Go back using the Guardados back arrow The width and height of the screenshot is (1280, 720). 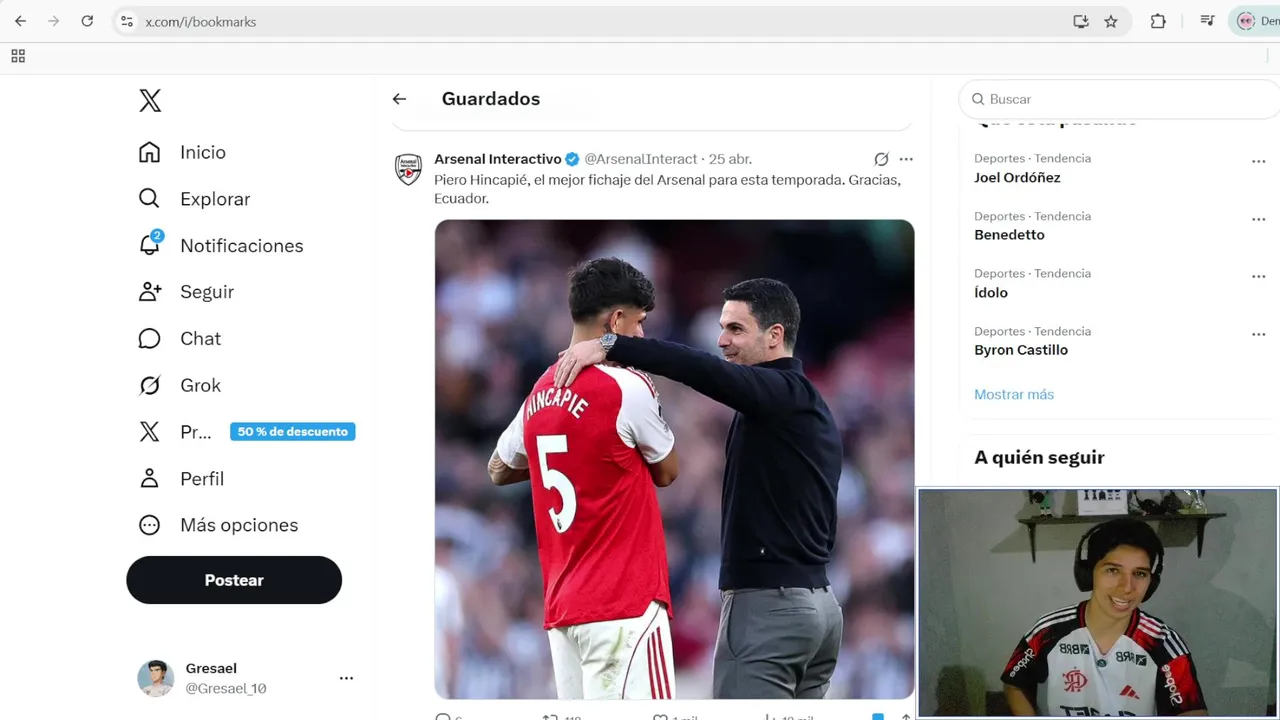[x=399, y=99]
